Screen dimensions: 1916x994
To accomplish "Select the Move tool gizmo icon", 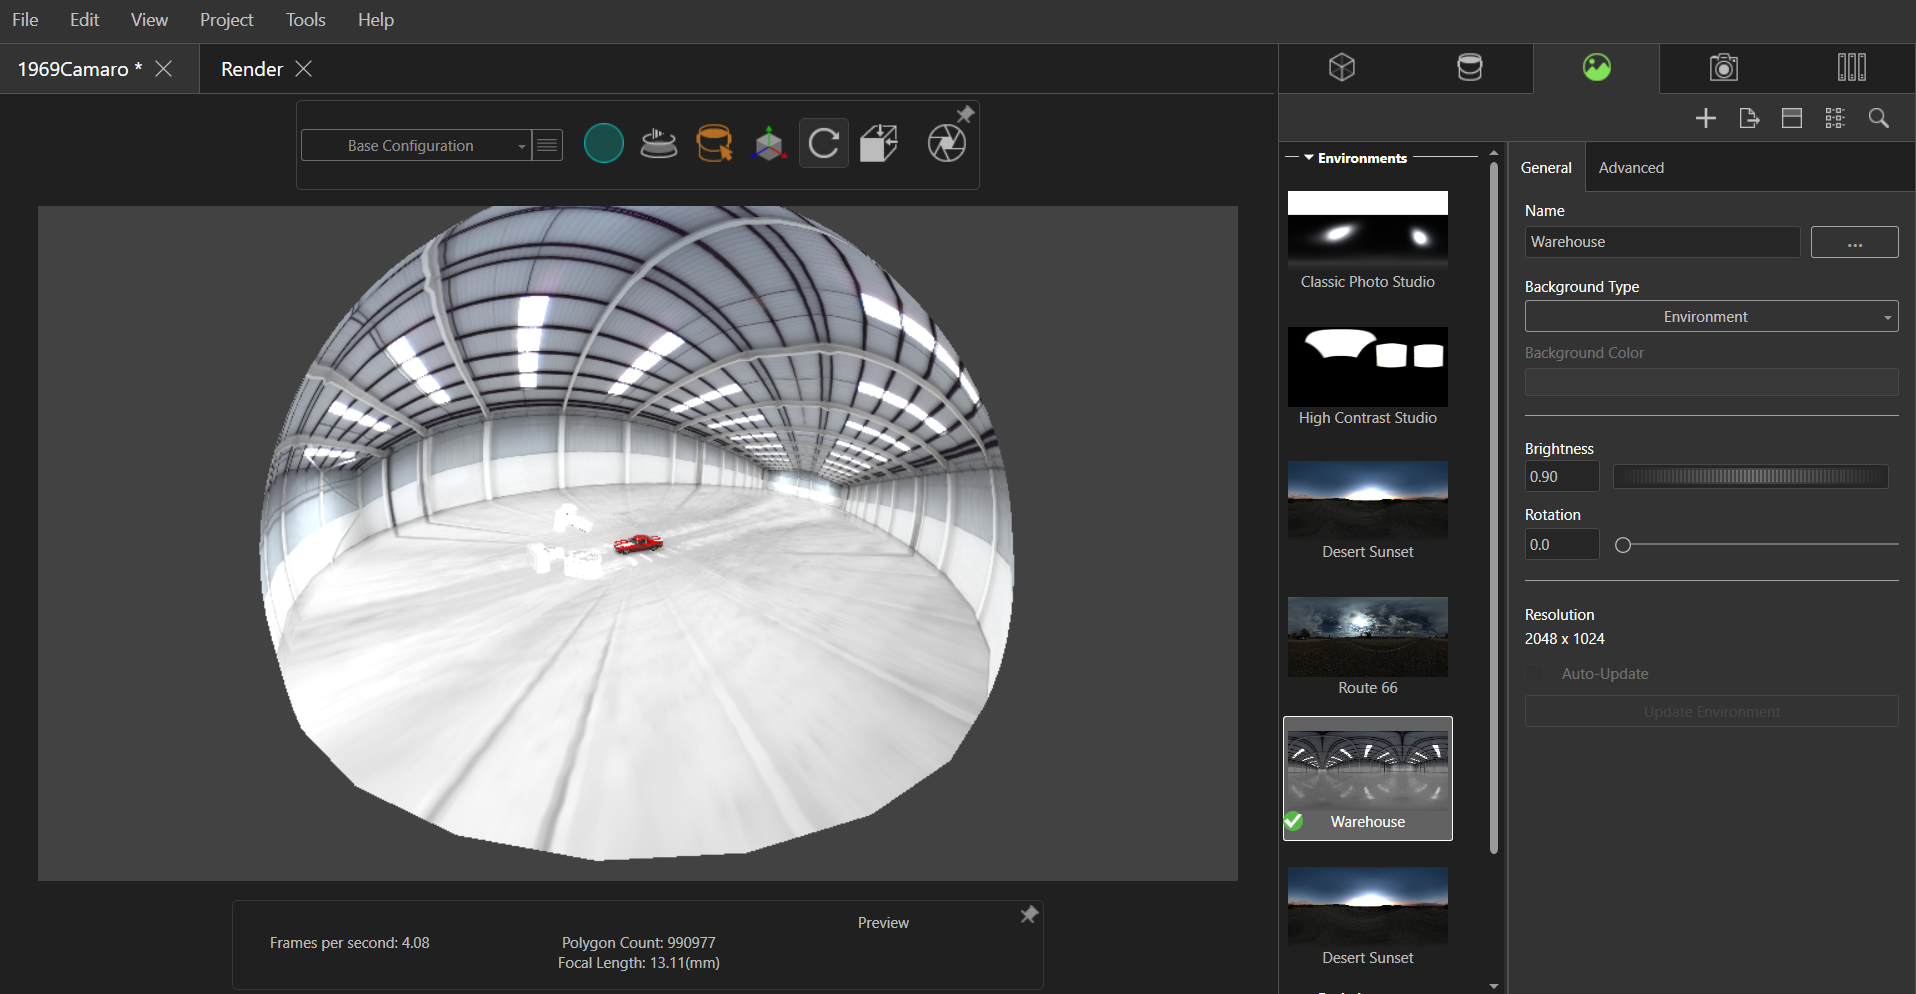I will [768, 143].
